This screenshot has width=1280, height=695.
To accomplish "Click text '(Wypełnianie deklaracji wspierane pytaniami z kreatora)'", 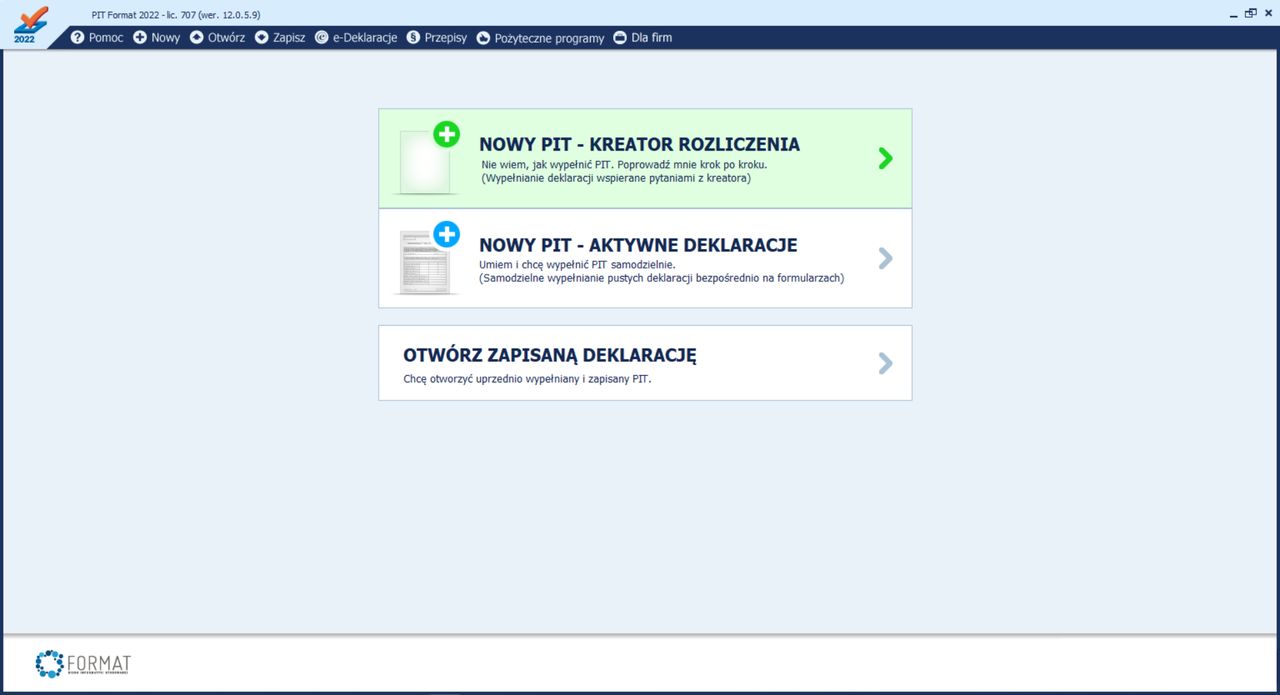I will click(x=616, y=178).
